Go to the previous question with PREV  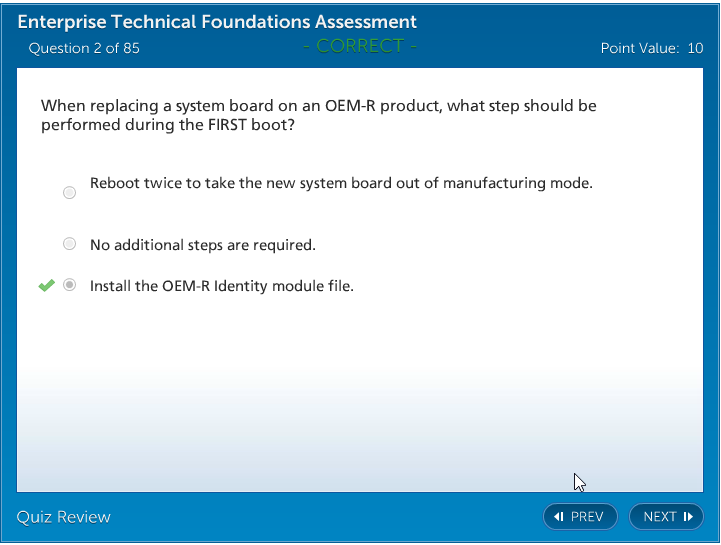click(x=580, y=517)
